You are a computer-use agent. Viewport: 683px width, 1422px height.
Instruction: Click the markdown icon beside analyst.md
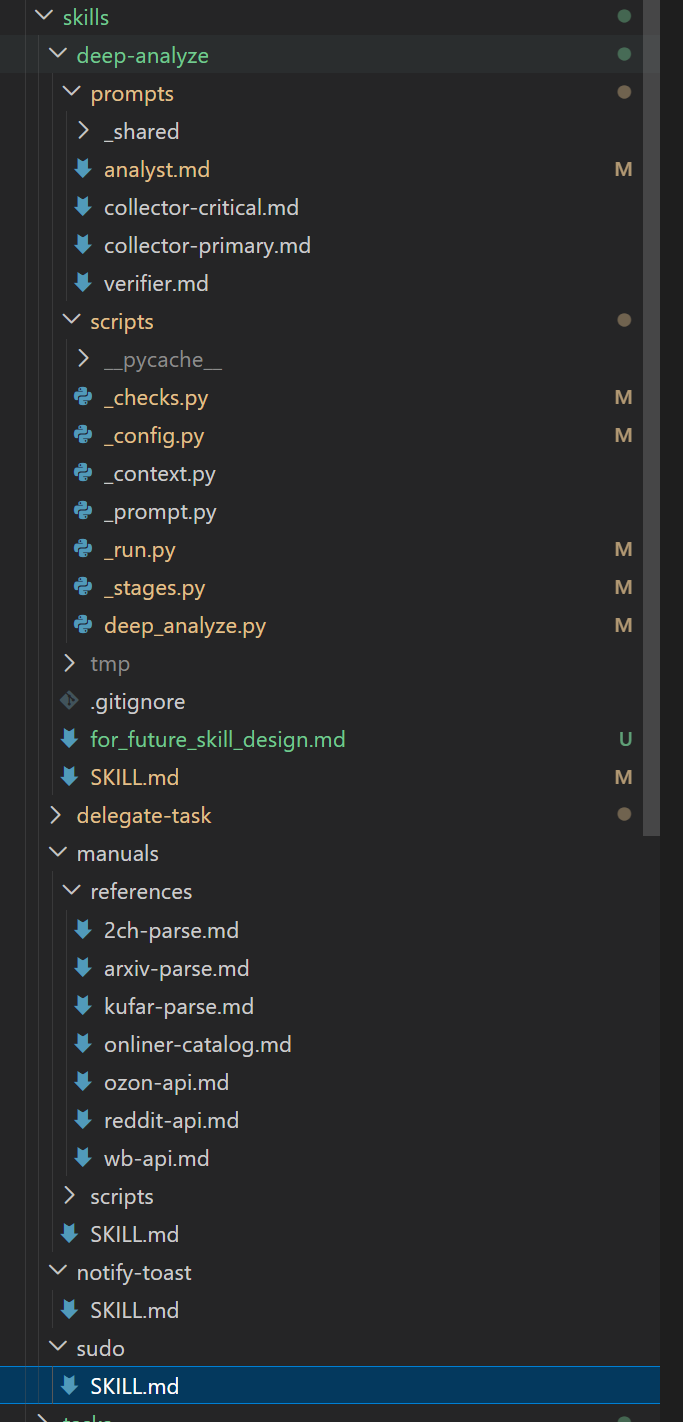point(83,169)
